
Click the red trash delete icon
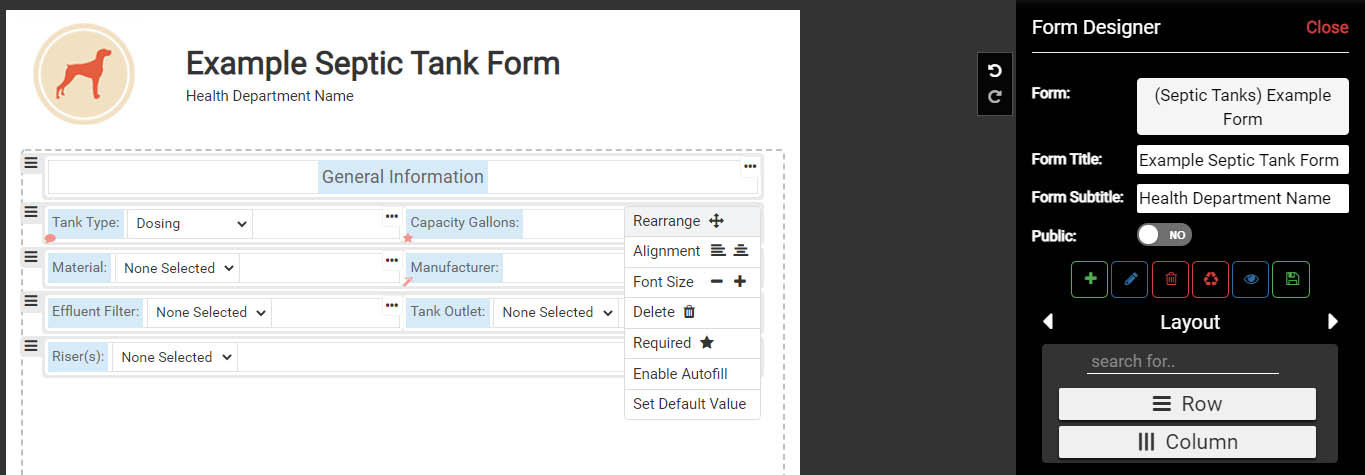[1170, 280]
